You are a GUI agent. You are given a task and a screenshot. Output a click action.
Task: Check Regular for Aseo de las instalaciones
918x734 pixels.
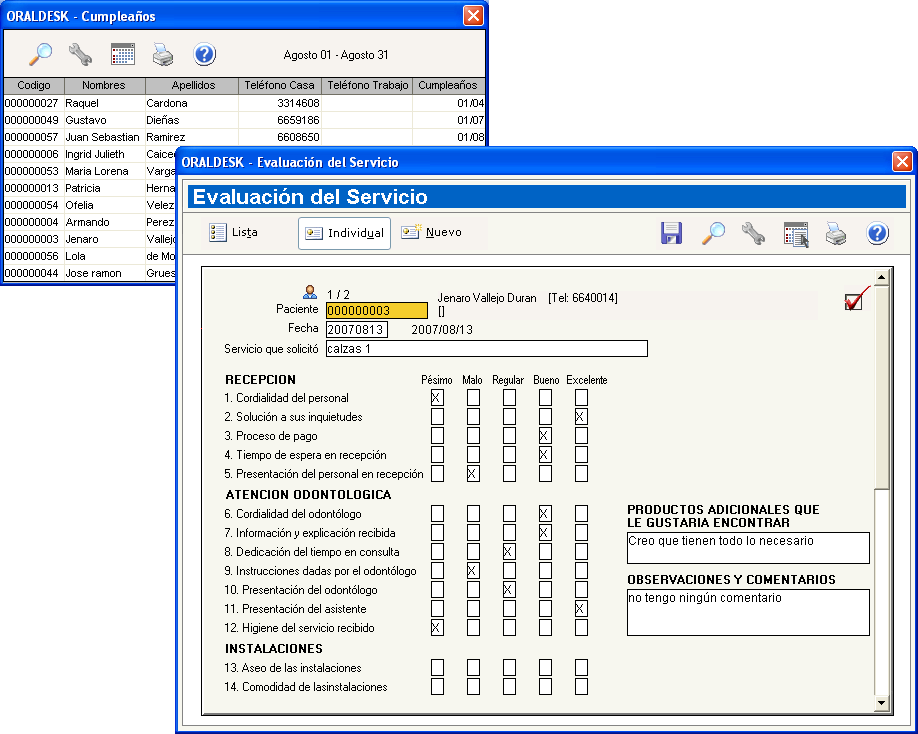509,667
